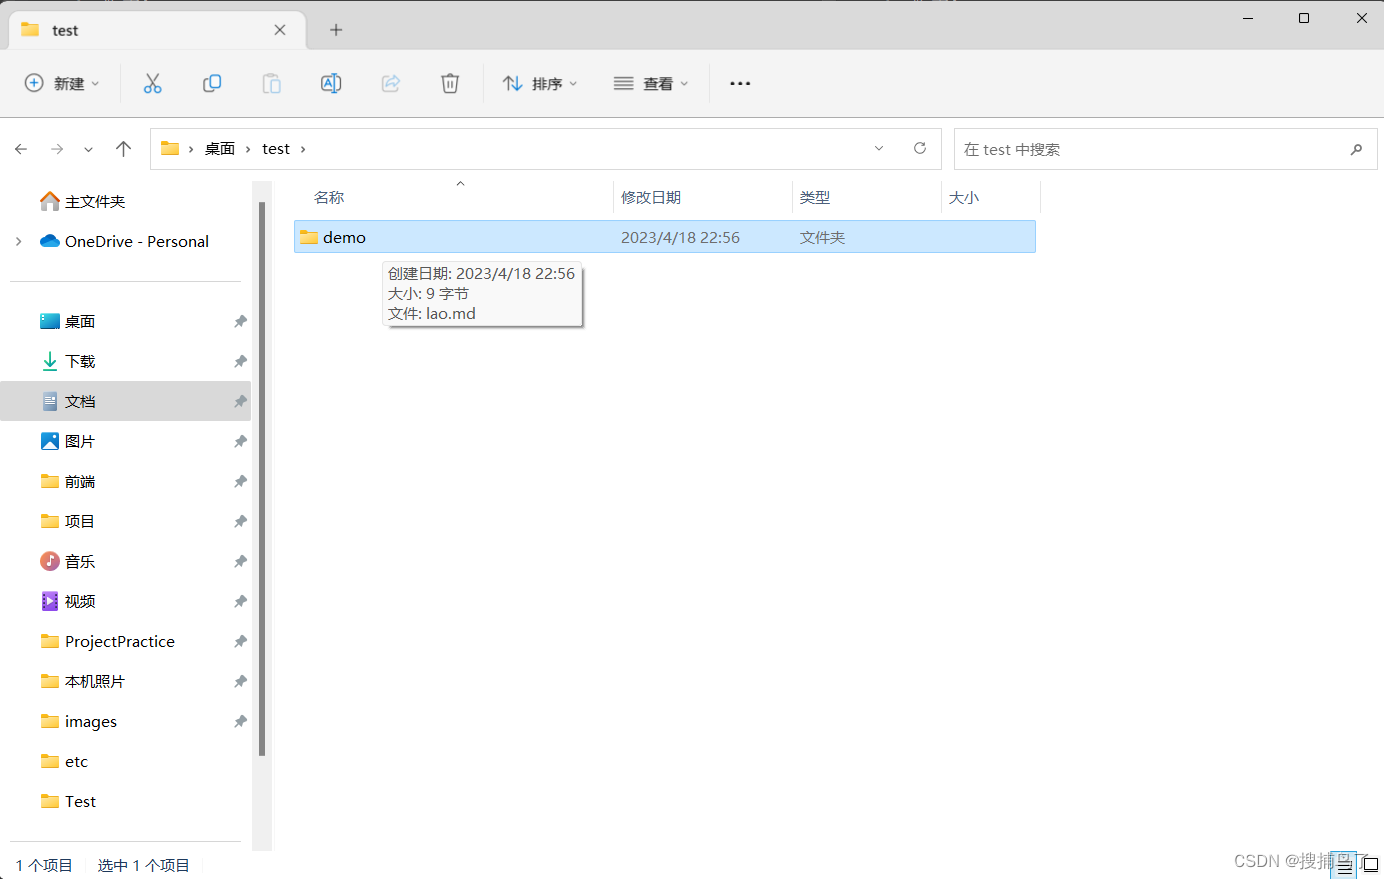The height and width of the screenshot is (879, 1384).
Task: Click chevron between 桌面 and test
Action: click(248, 149)
